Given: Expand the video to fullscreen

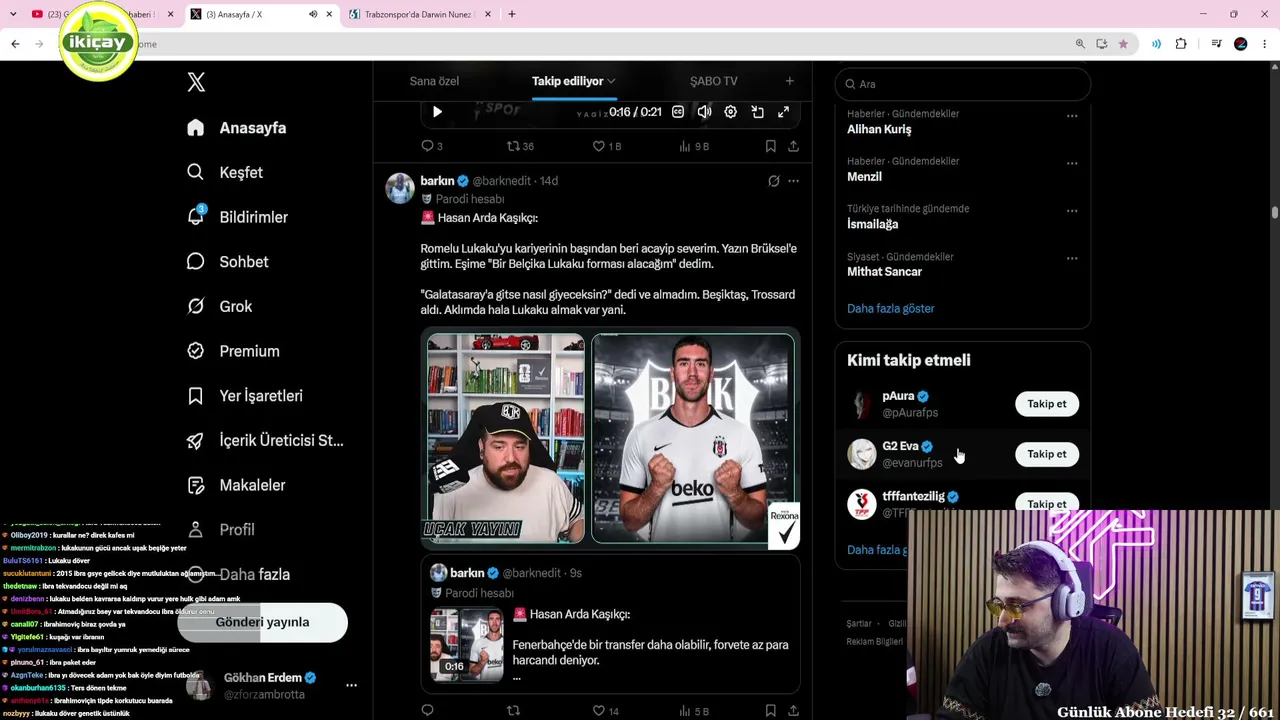Looking at the screenshot, I should pos(784,112).
